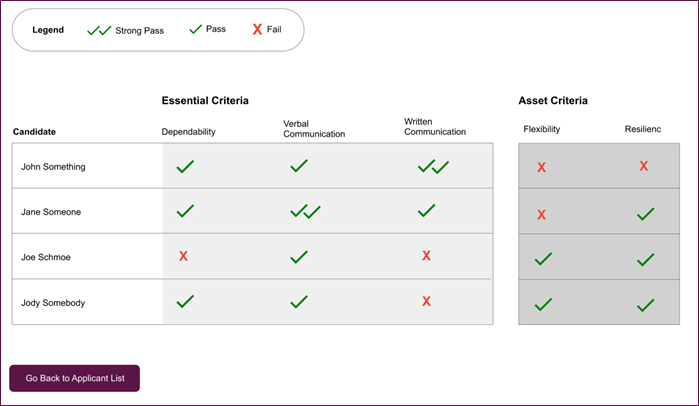Click John Something's Verbal Communication checkmark

click(299, 166)
